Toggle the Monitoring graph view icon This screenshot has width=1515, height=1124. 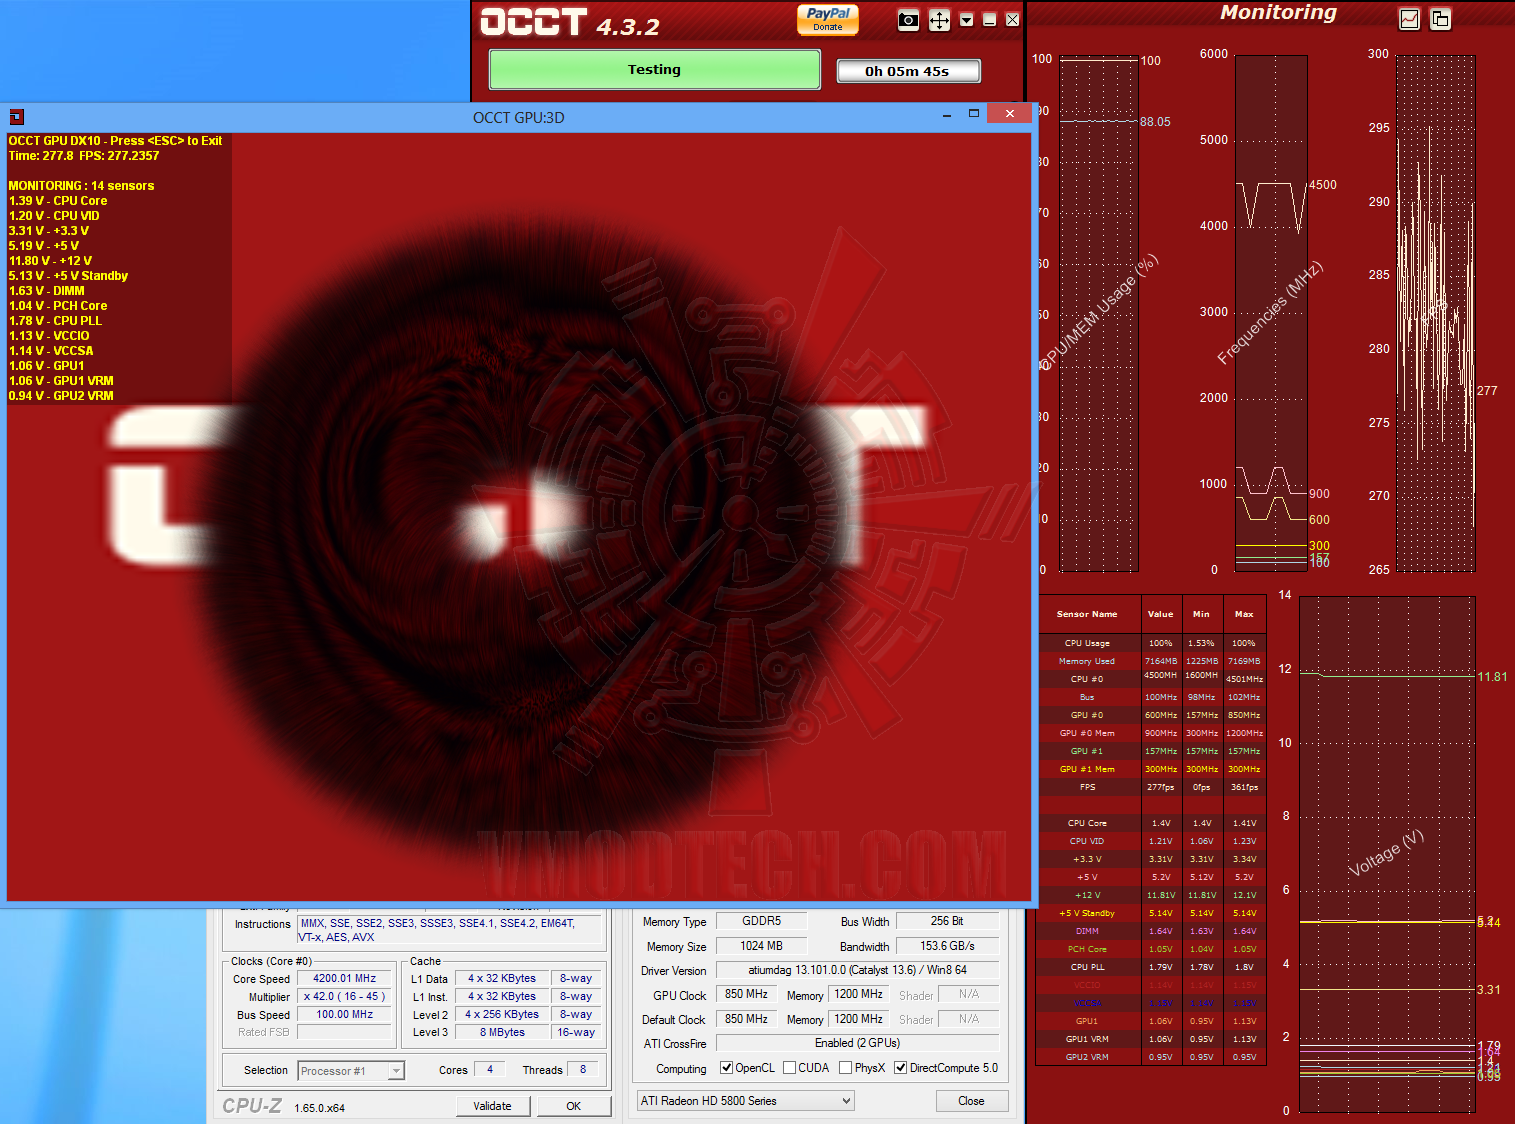click(1409, 19)
